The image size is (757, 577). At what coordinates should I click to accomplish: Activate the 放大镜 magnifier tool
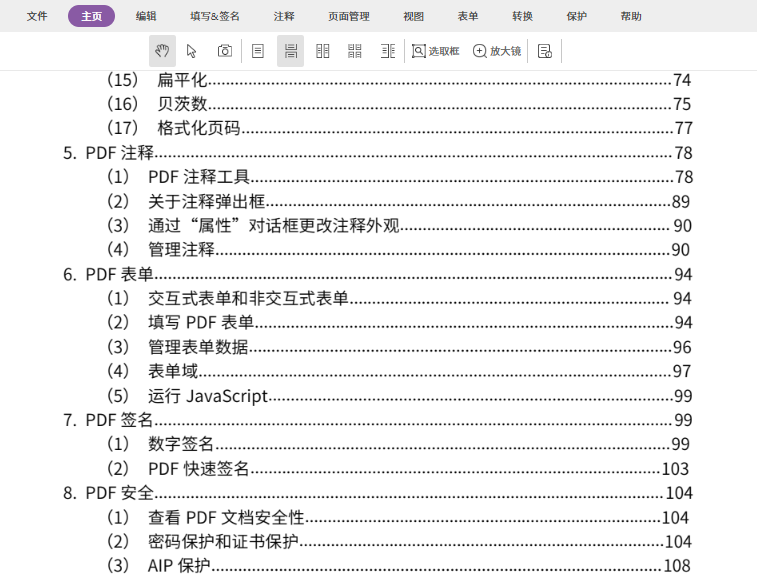pos(496,51)
